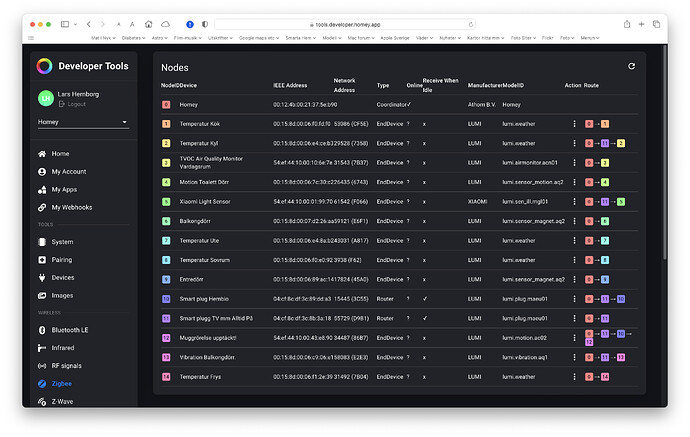Viewport: 690px width, 437px height.
Task: Open the Z-Wave page
Action: coord(62,401)
